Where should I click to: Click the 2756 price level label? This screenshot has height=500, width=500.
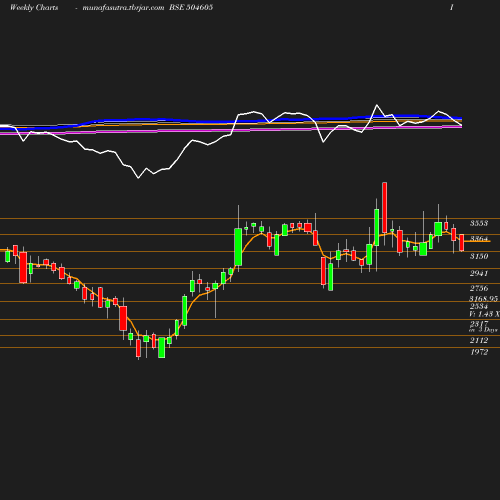(479, 288)
